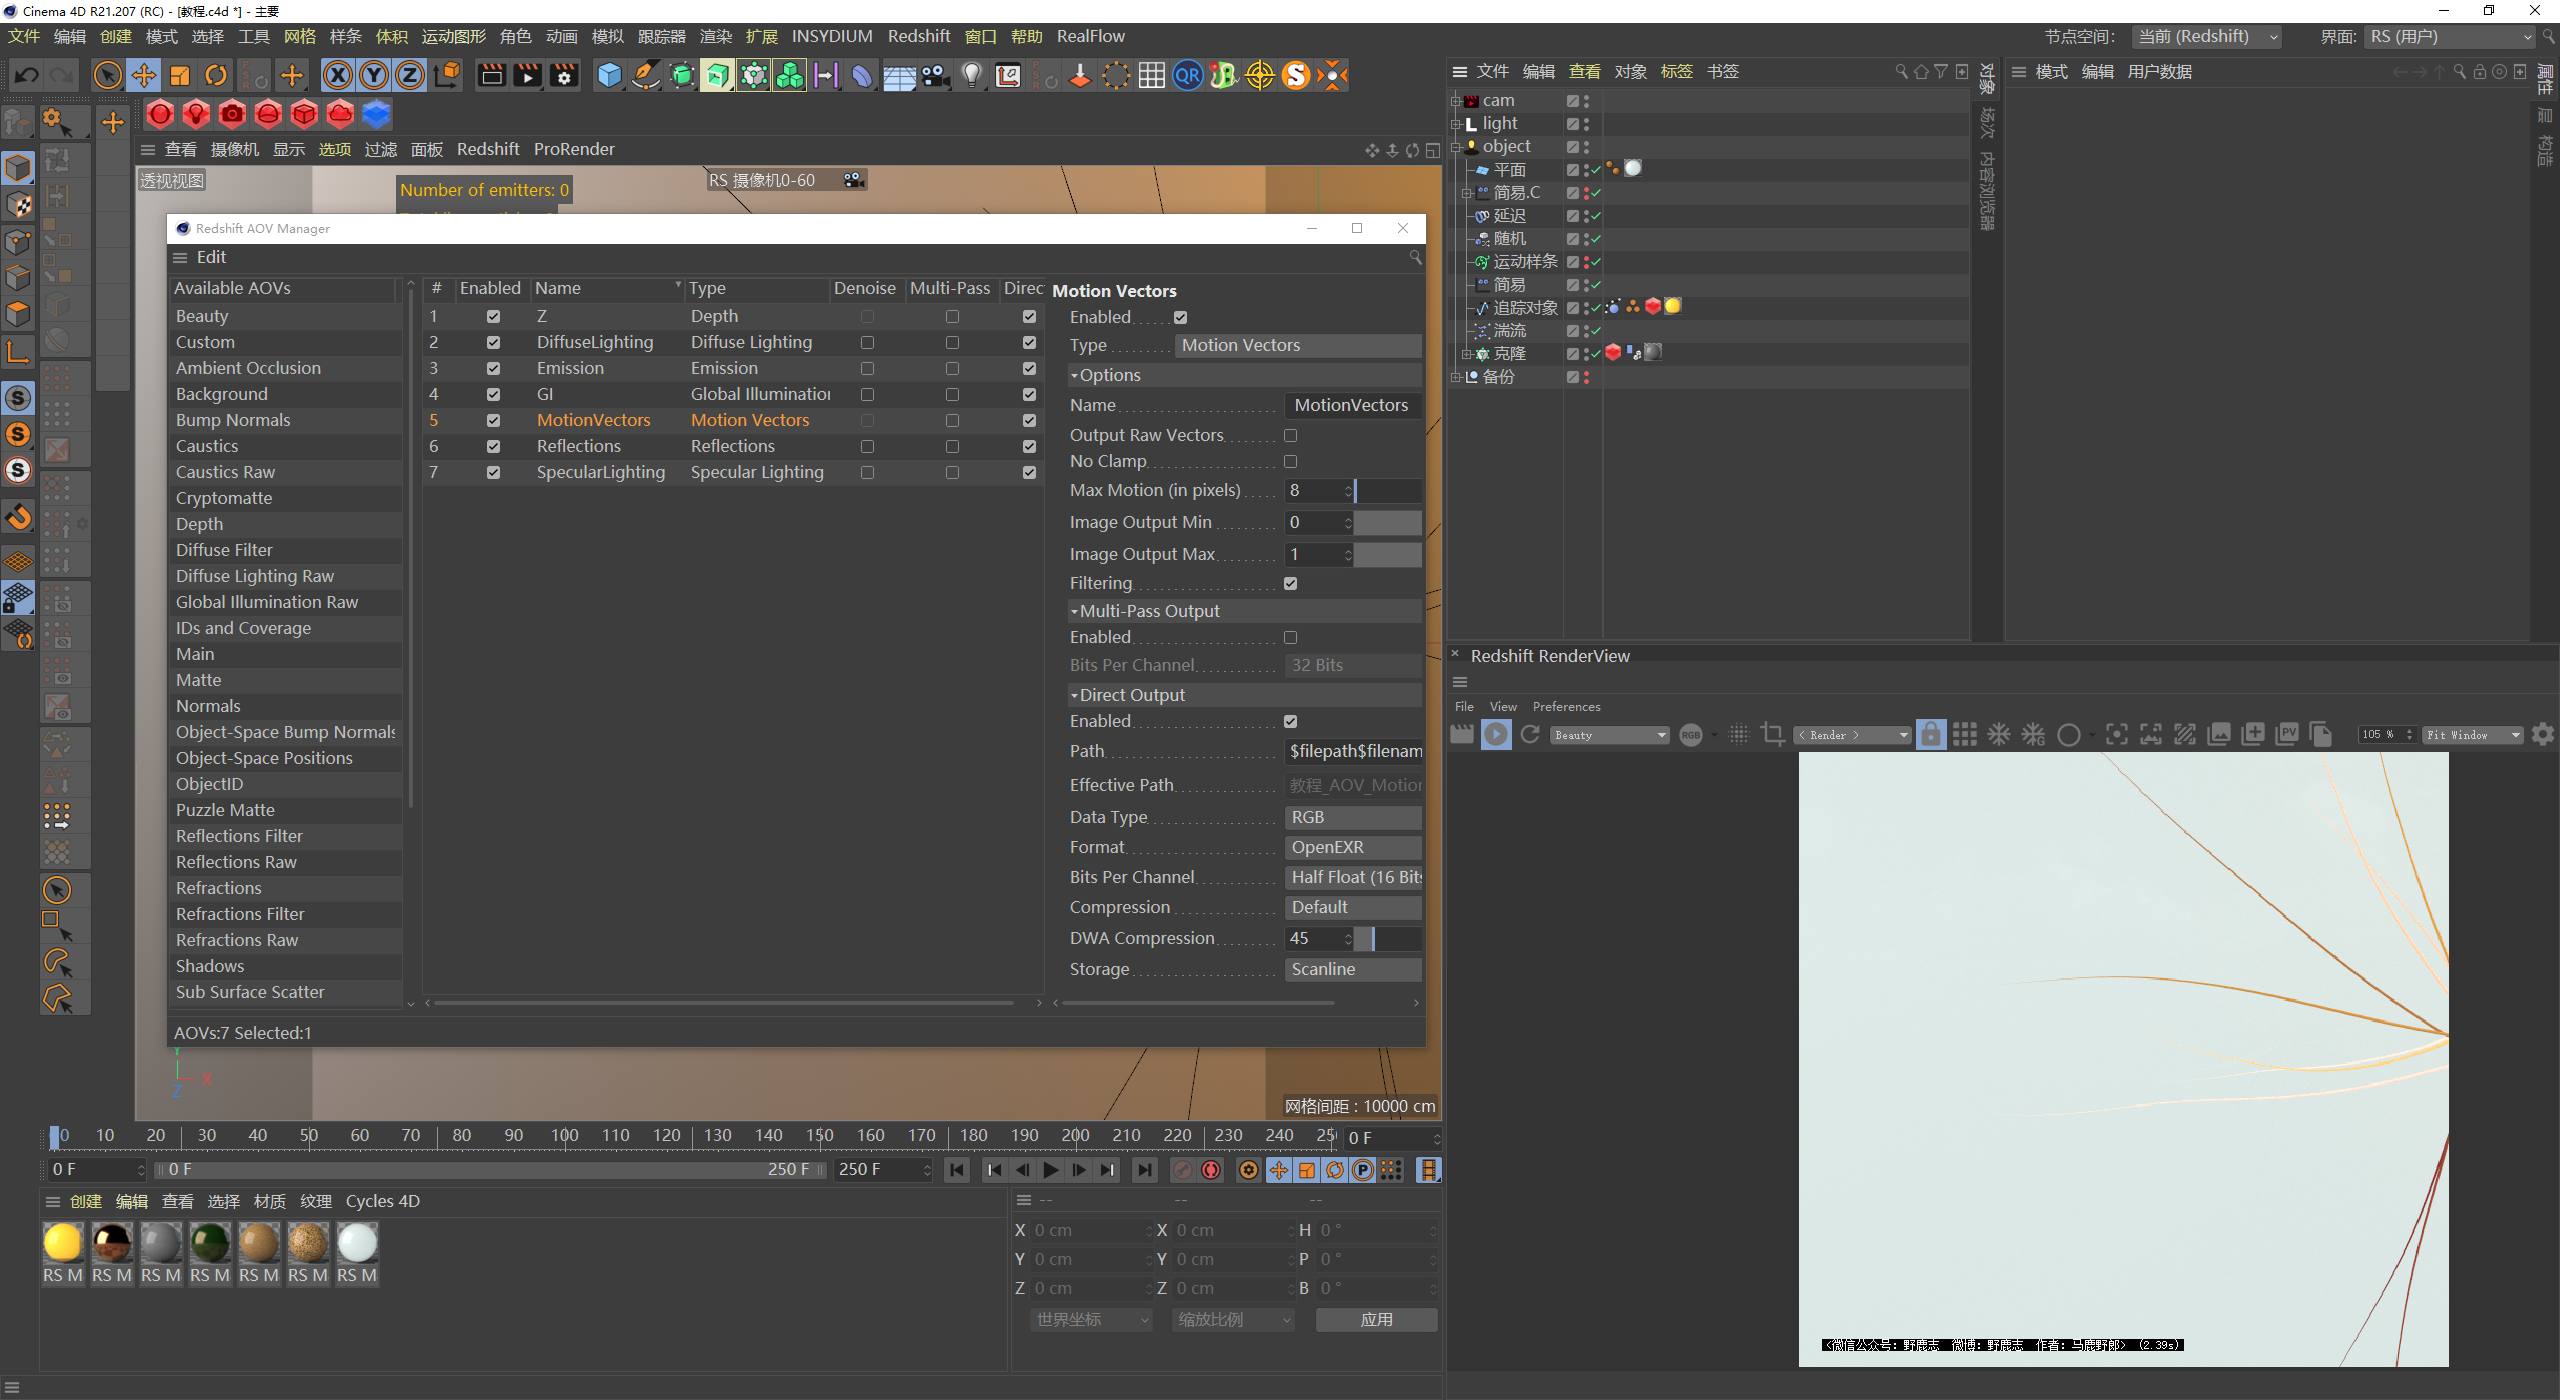Open the Edit Render Settings icon

point(564,75)
